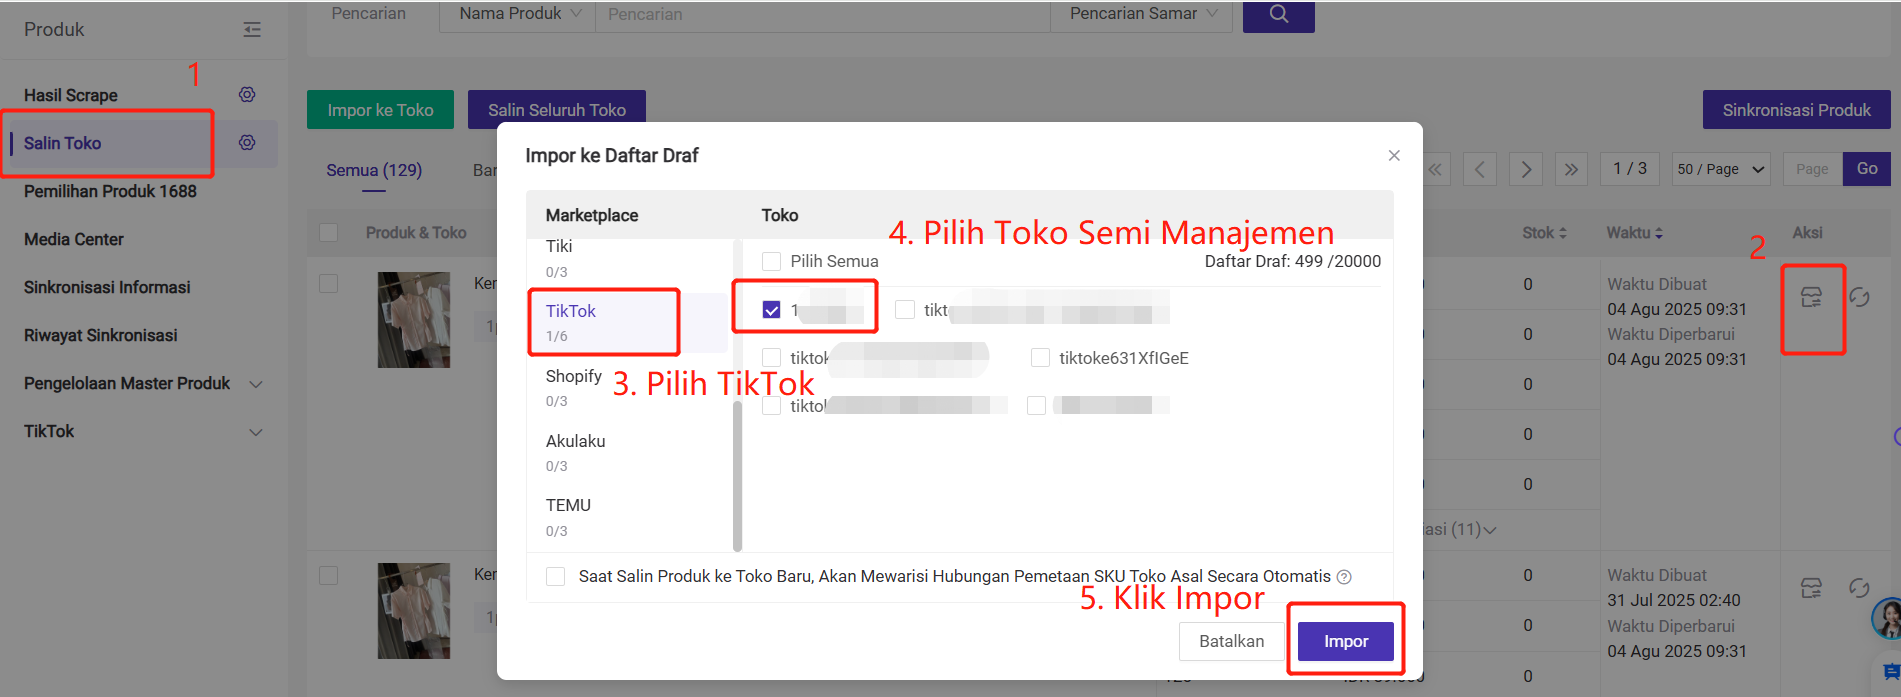This screenshot has height=697, width=1901.
Task: Open Sinkronisasi Informasi menu
Action: tap(107, 287)
